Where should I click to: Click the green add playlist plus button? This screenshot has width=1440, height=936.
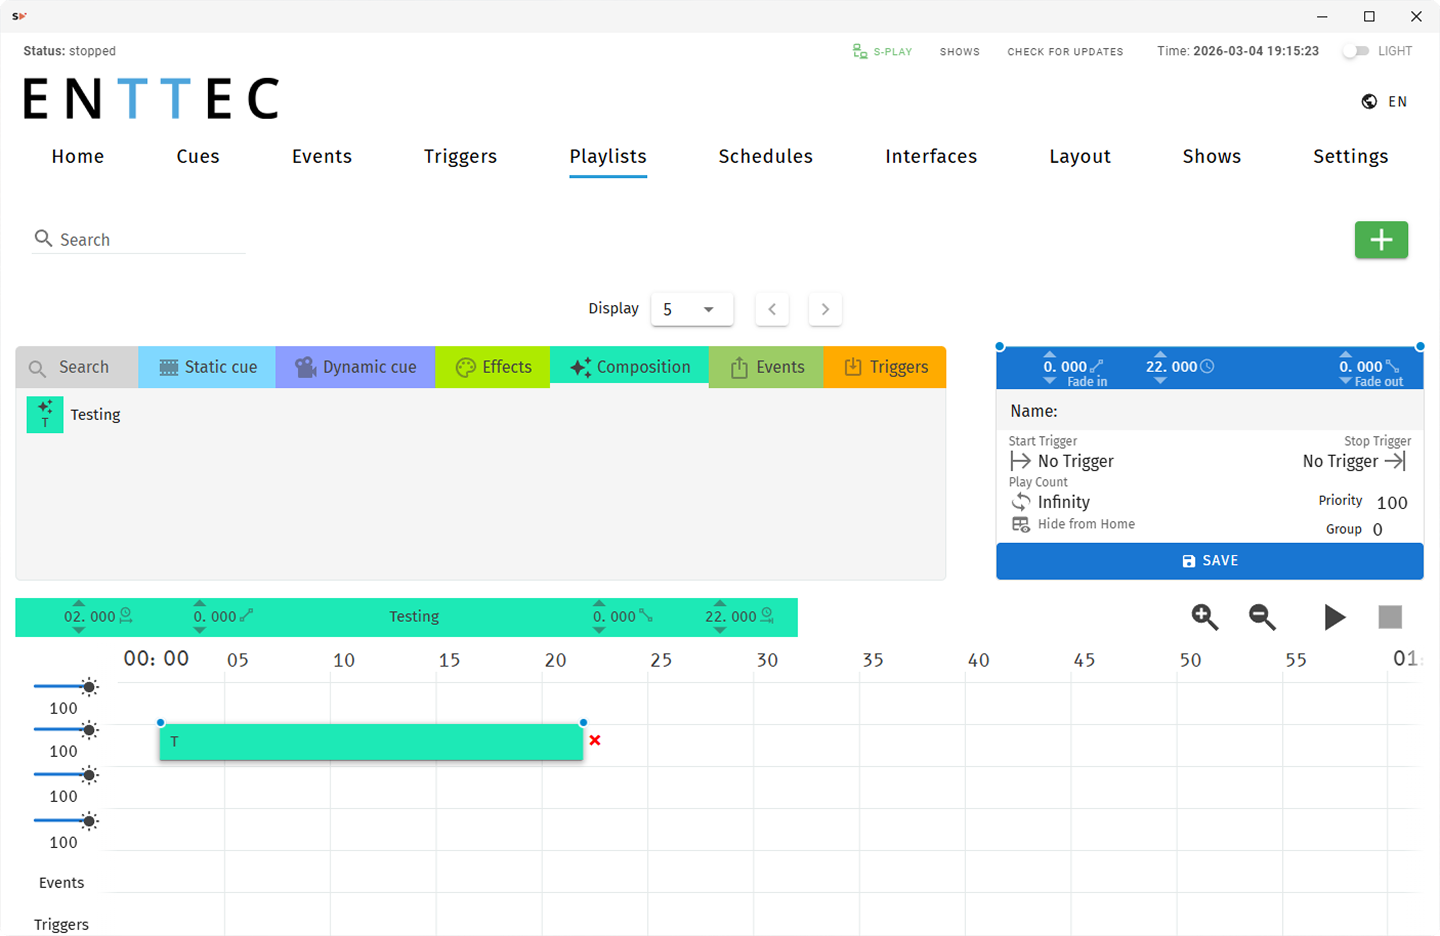click(x=1381, y=240)
